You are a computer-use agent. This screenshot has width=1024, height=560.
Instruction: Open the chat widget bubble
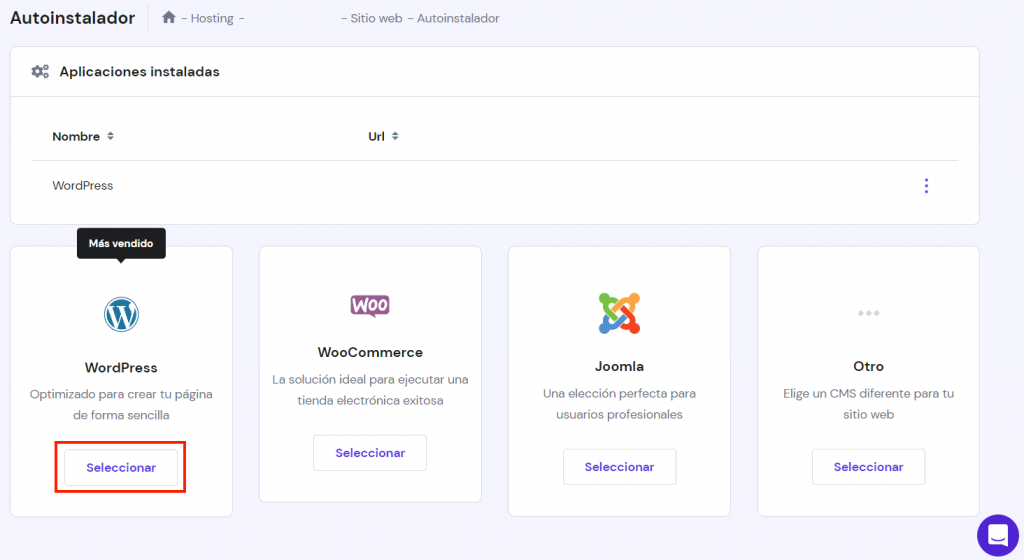click(998, 535)
